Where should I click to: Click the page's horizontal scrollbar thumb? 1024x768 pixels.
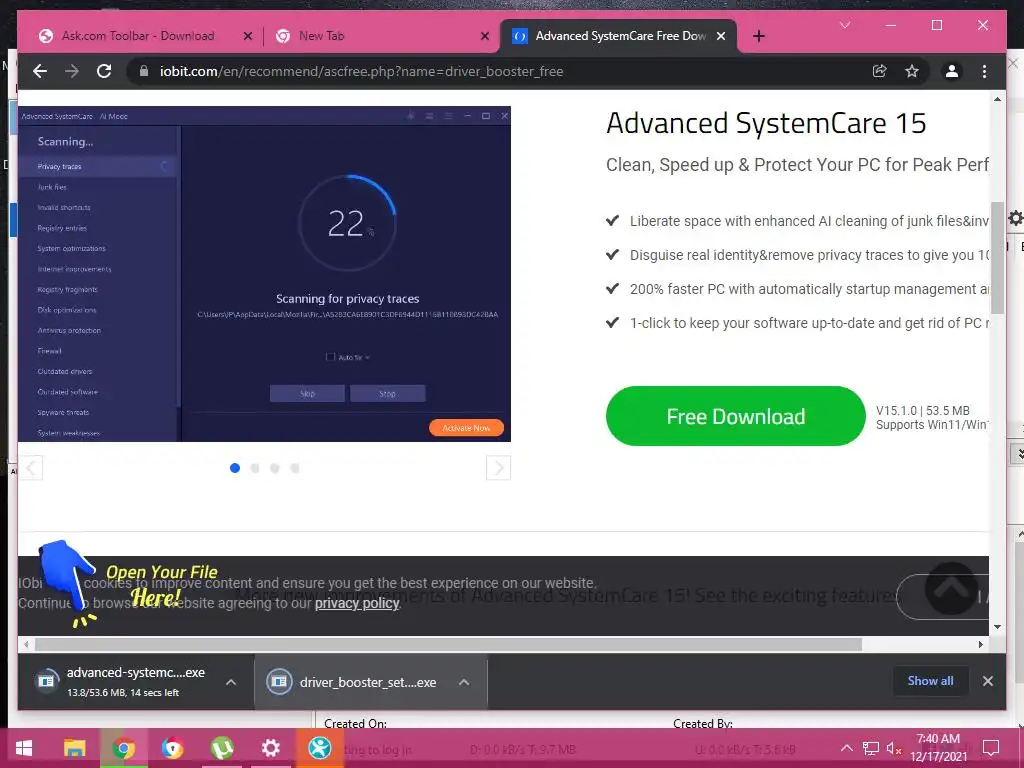(449, 644)
